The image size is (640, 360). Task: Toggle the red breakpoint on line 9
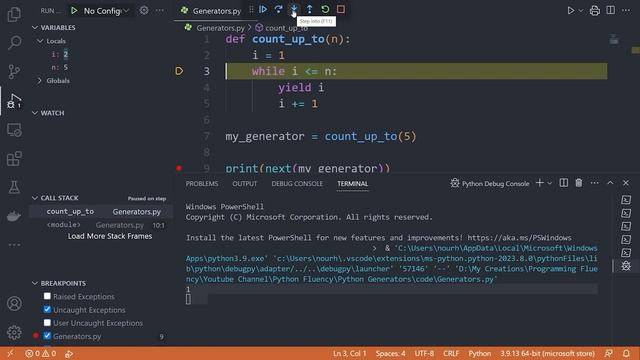[179, 168]
